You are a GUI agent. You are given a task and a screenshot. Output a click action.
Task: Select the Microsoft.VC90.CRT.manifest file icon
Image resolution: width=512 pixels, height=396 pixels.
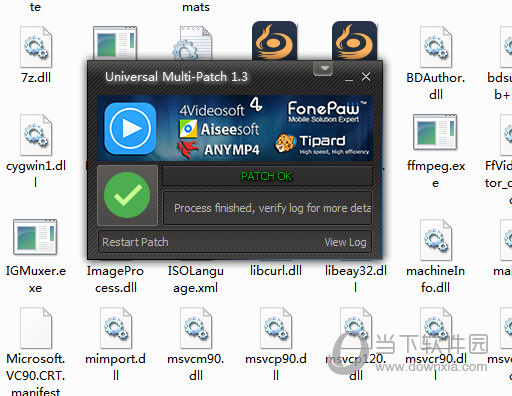click(36, 328)
